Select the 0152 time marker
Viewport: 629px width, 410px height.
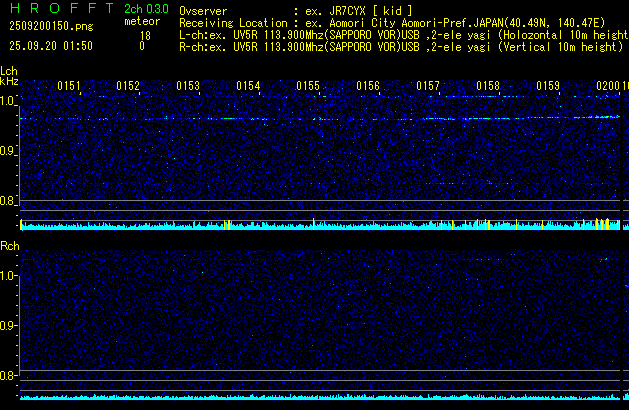click(x=128, y=86)
